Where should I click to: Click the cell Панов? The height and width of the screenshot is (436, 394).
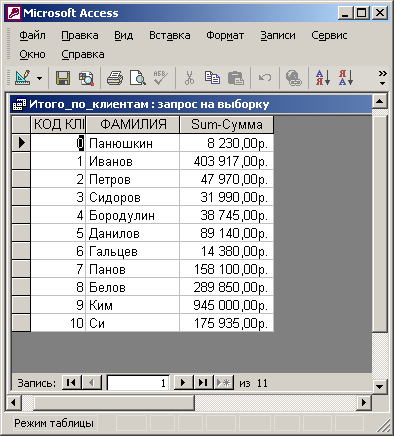pyautogui.click(x=133, y=269)
